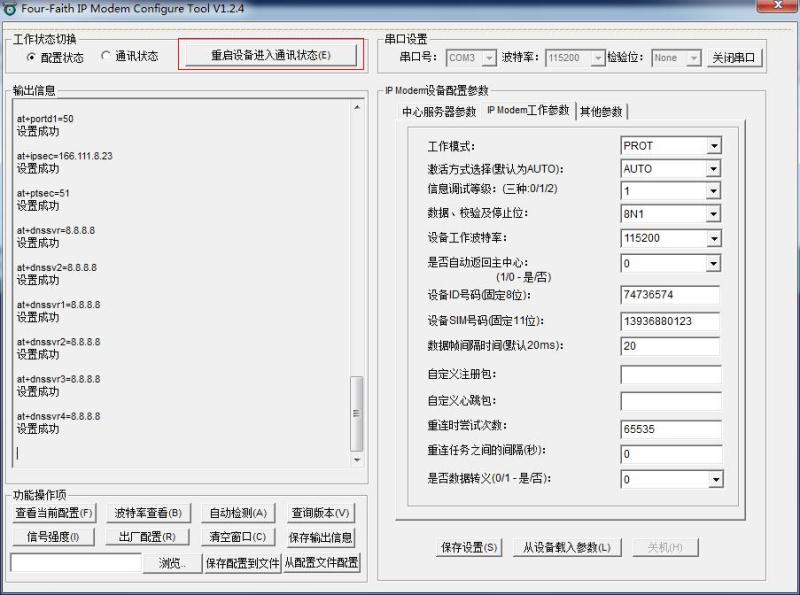The image size is (800, 595).
Task: Click the 保存设置(S) button
Action: coord(469,548)
